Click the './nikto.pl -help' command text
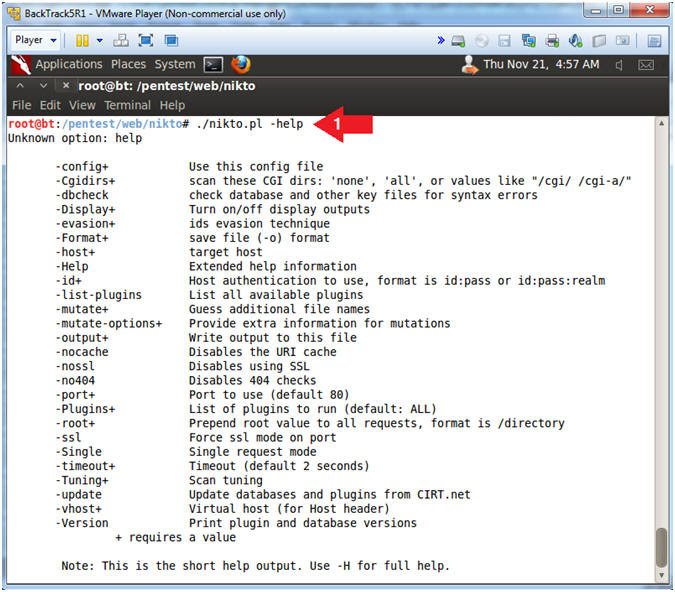 coord(250,124)
